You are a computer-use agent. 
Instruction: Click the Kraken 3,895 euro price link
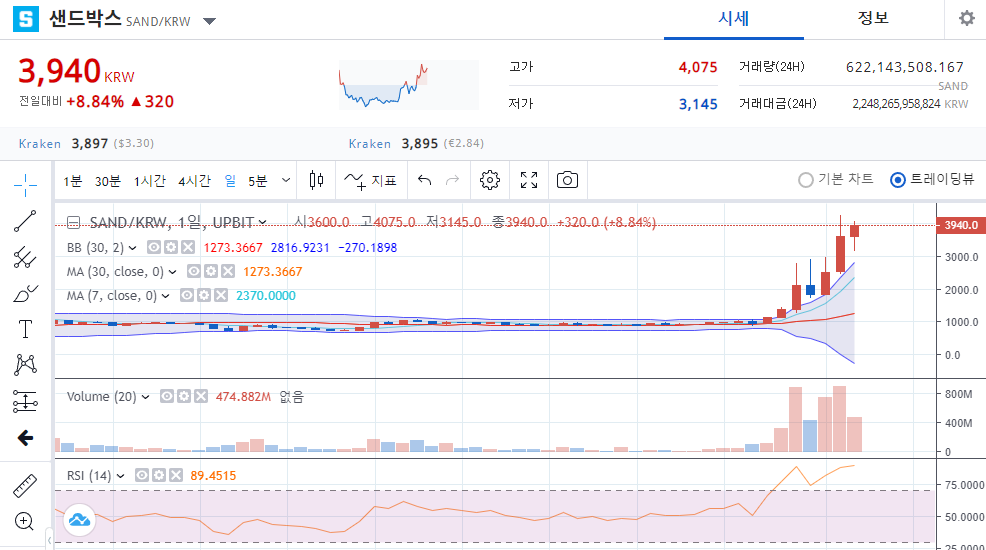[416, 143]
